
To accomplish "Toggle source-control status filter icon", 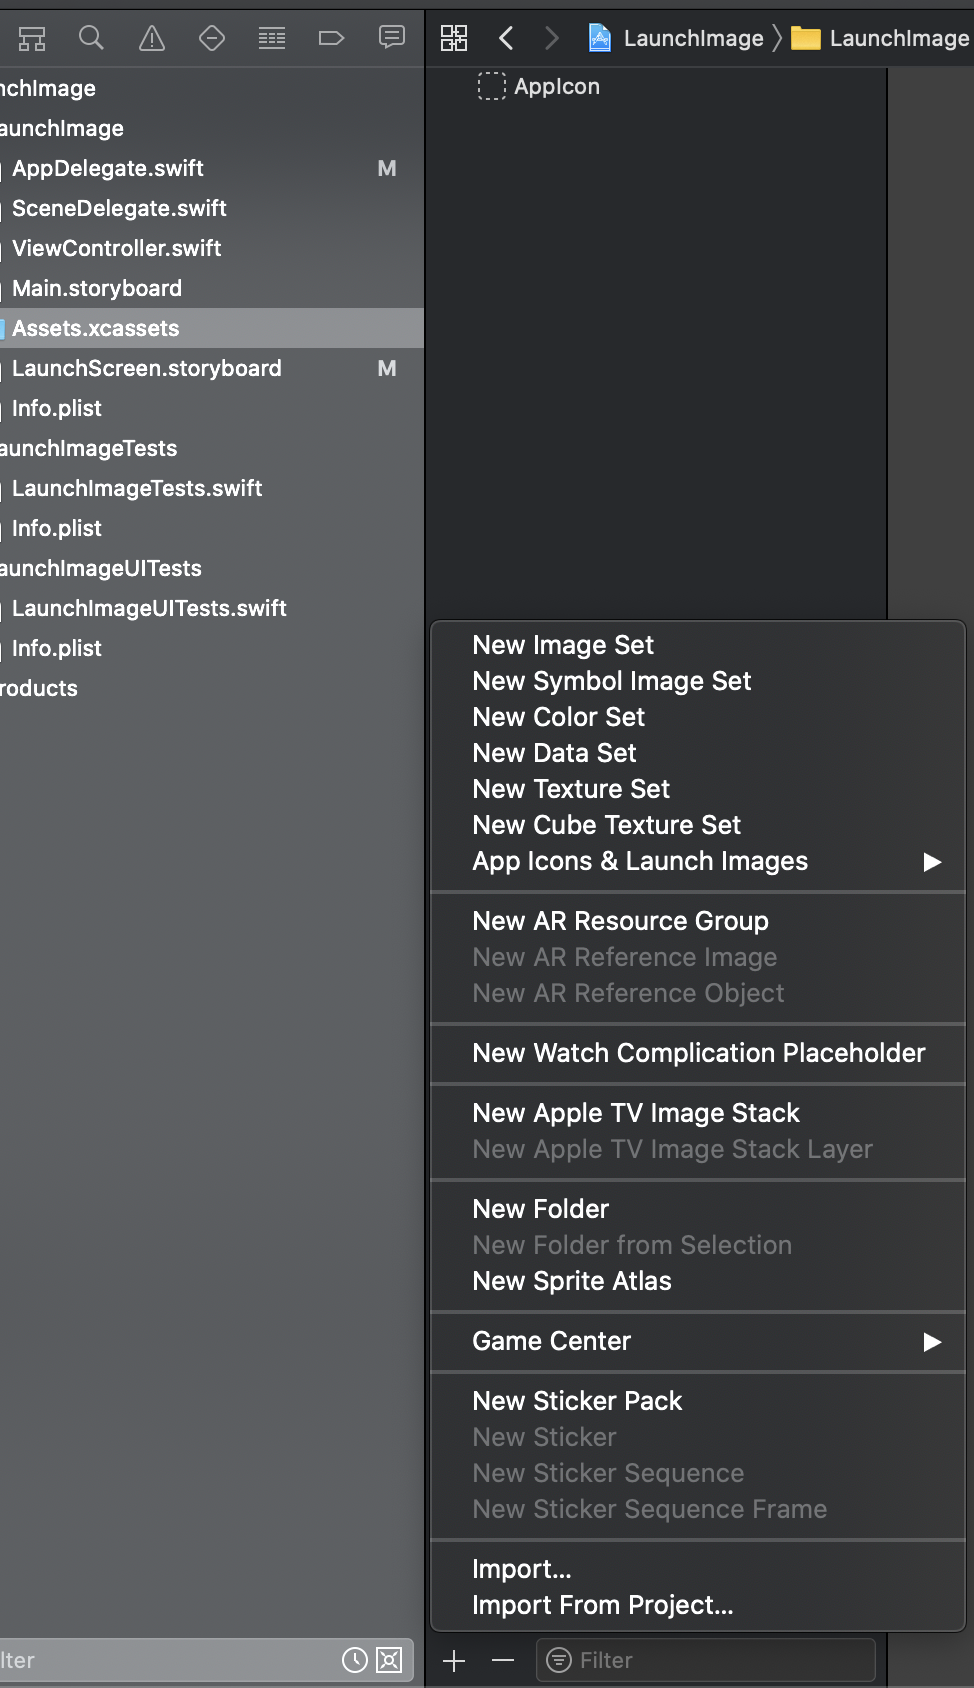I will pyautogui.click(x=389, y=1660).
